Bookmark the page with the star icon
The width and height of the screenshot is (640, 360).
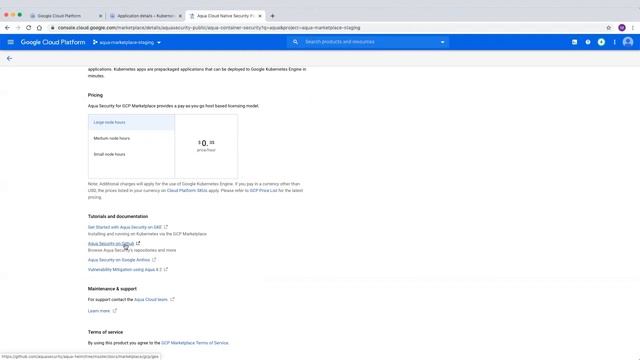click(x=609, y=28)
